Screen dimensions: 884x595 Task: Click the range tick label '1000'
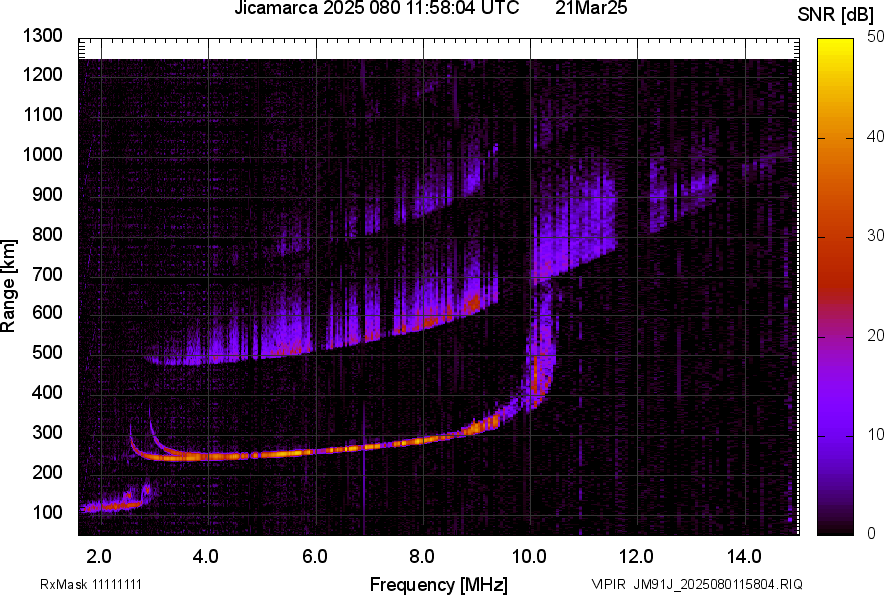tap(42, 154)
